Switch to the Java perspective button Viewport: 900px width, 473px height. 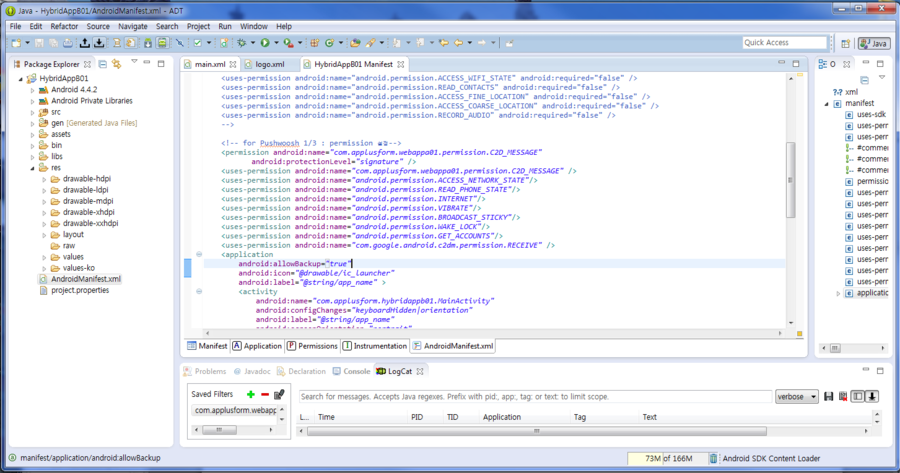[874, 43]
